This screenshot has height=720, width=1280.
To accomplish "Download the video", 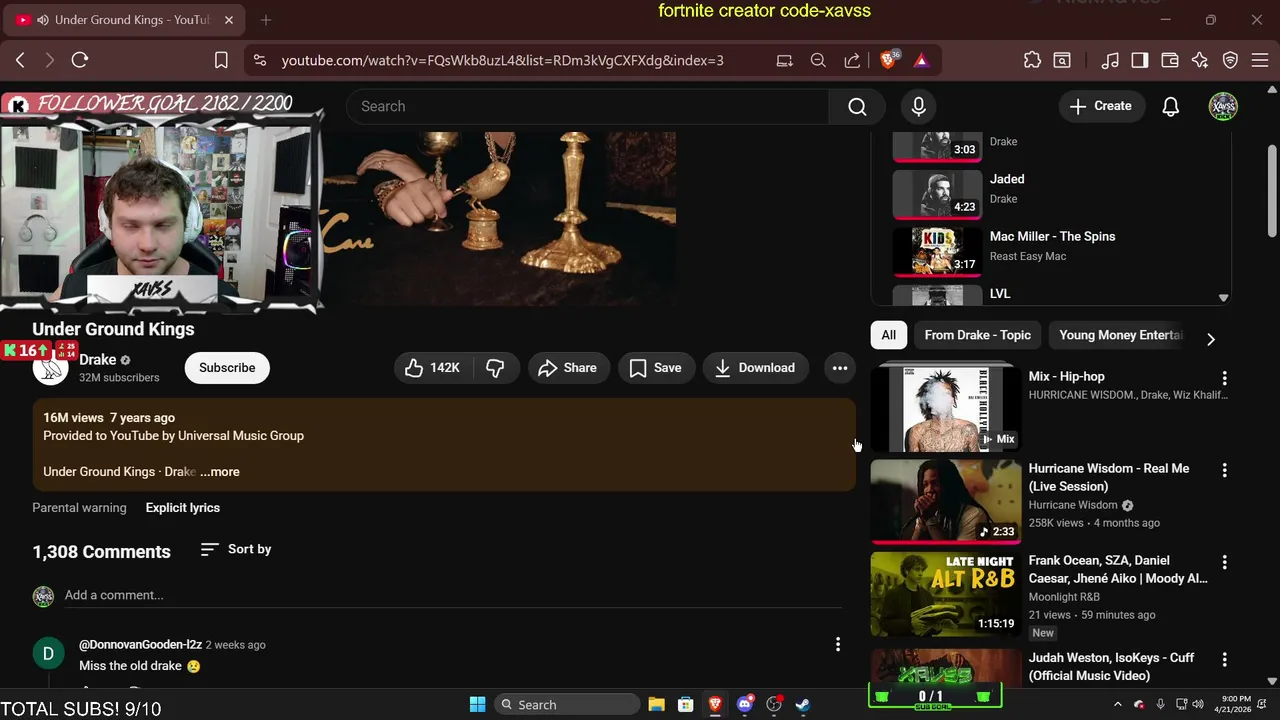I will pos(756,368).
